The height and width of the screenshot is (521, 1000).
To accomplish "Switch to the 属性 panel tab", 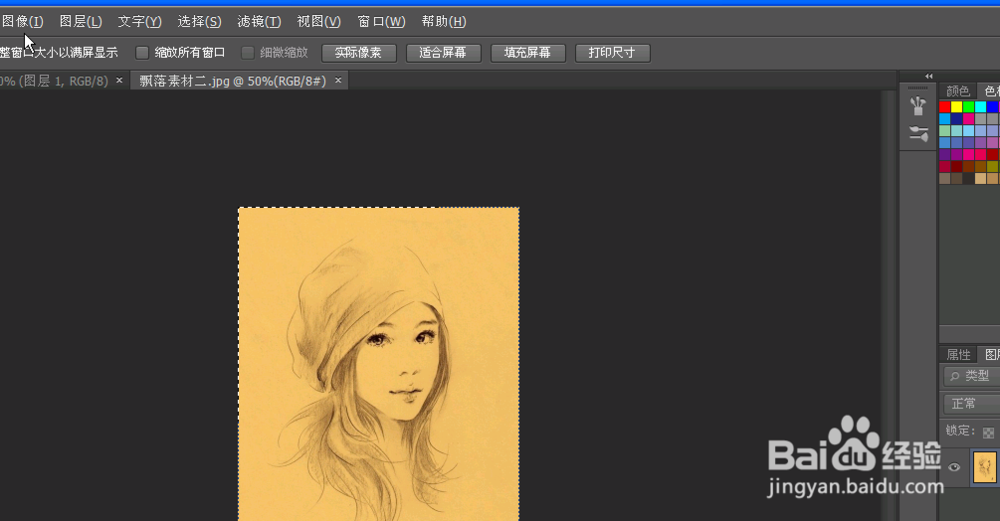I will [958, 355].
